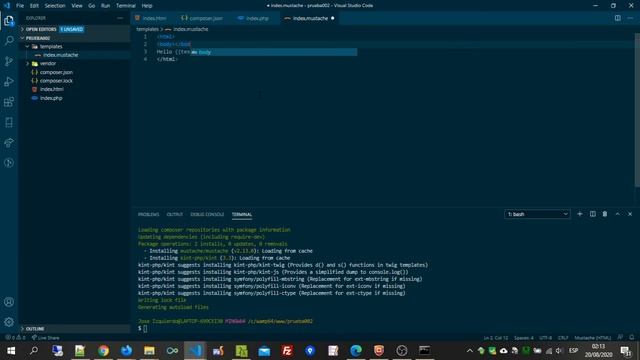Change language mode Mustache (HTML) status item
The width and height of the screenshot is (640, 360).
(593, 338)
